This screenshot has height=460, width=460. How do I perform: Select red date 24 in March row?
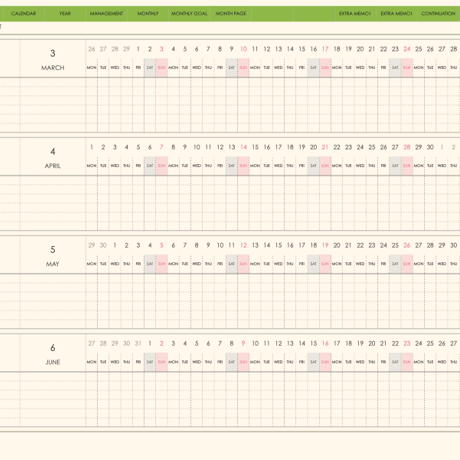tap(407, 49)
